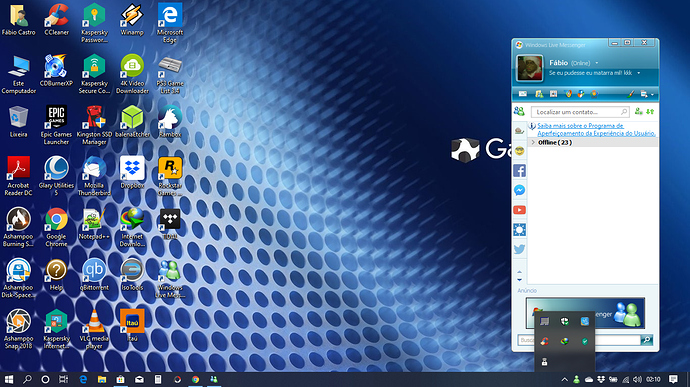Open the Windows Start menu
The width and height of the screenshot is (690, 387).
point(9,379)
